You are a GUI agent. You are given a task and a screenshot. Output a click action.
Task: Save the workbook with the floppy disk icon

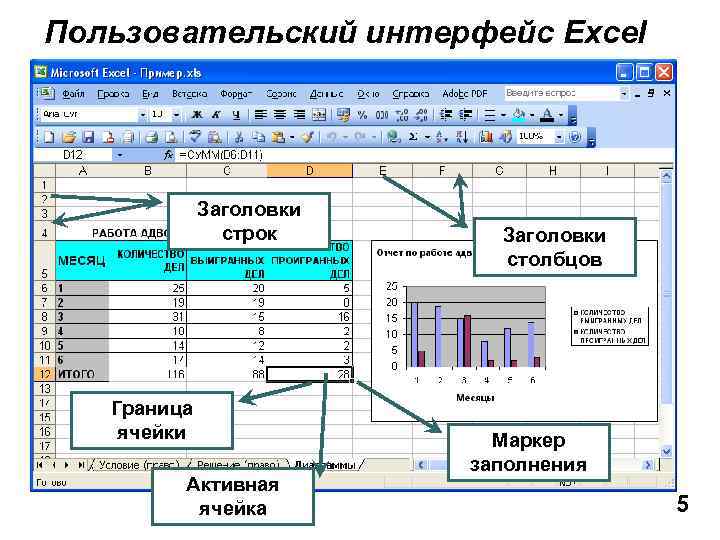coord(88,137)
